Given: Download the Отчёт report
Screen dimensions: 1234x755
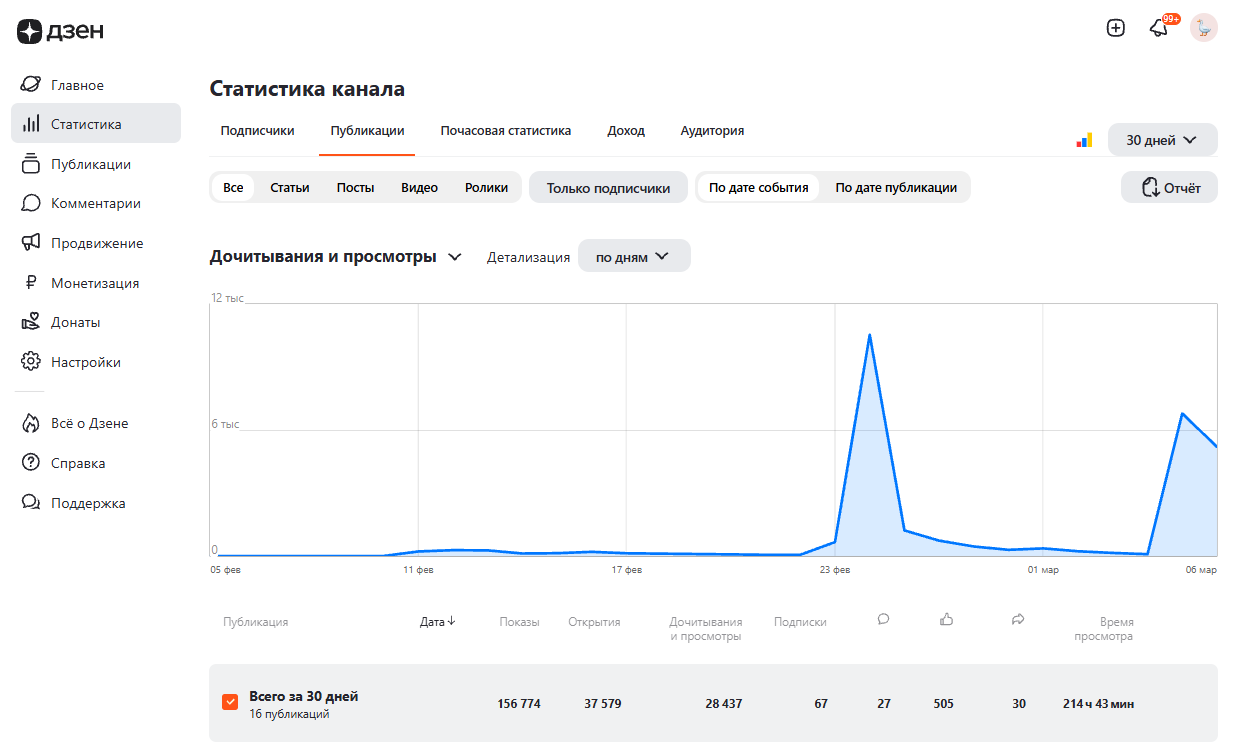Looking at the screenshot, I should (1169, 188).
